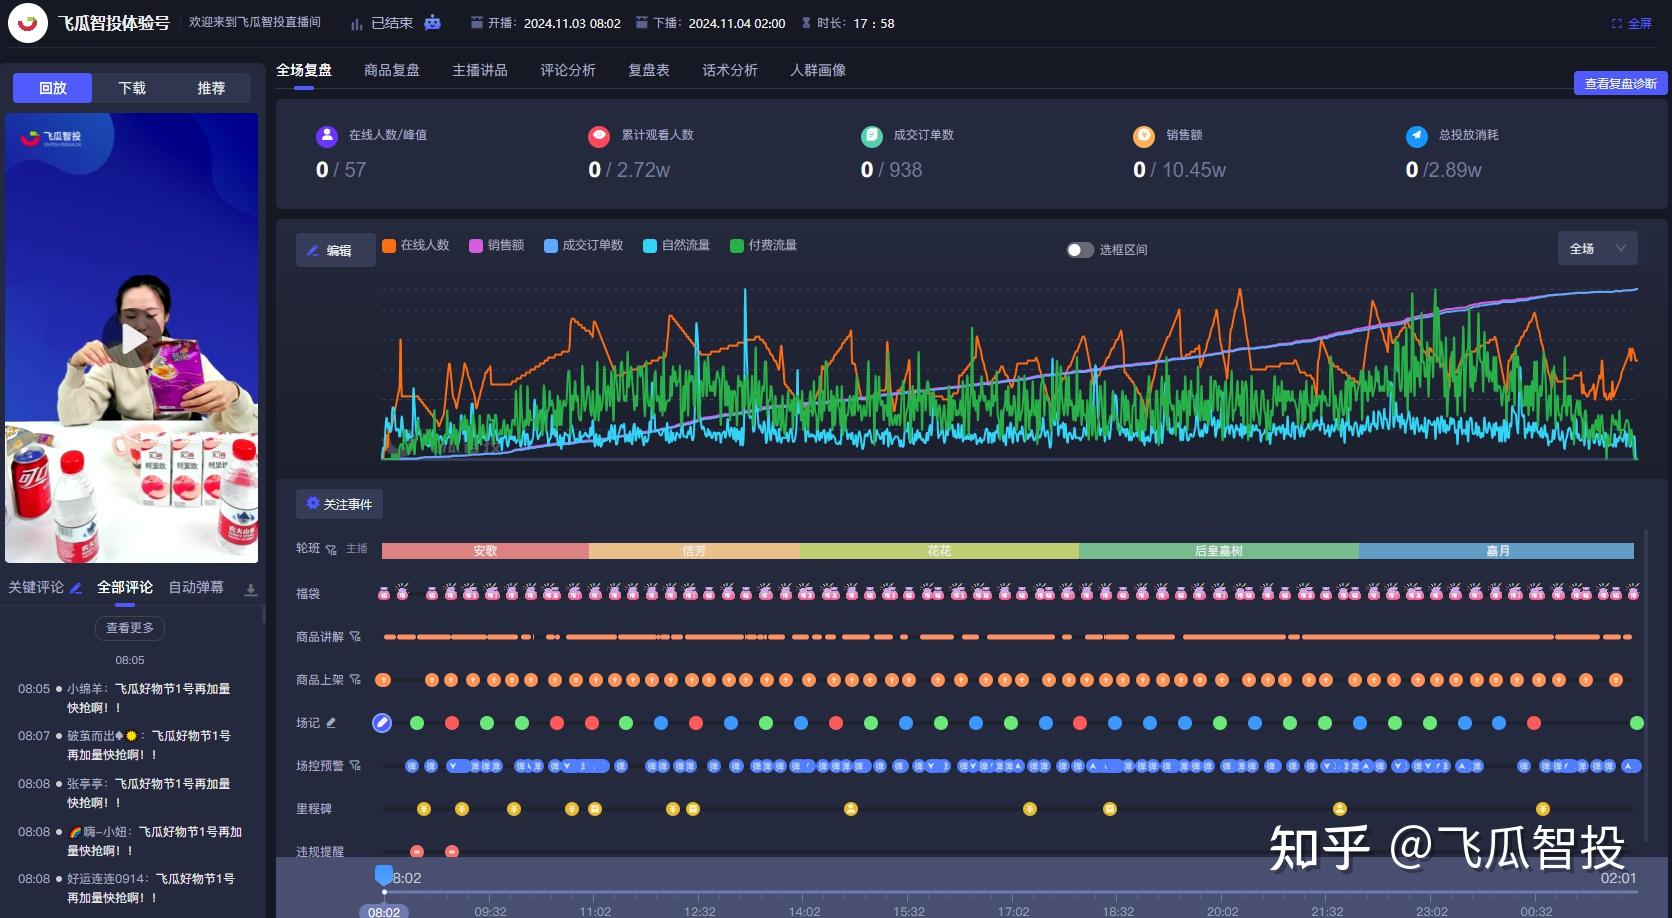This screenshot has width=1672, height=918.
Task: Click the first 违规提醒 red marker
Action: 417,852
